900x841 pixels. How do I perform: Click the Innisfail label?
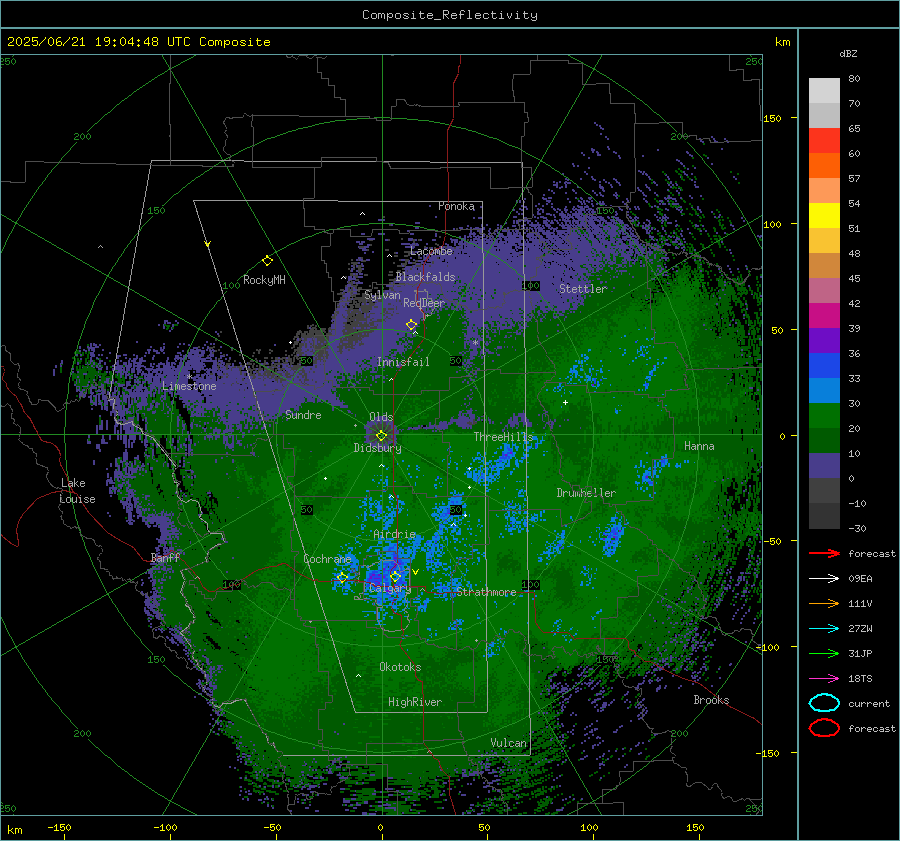pos(403,362)
